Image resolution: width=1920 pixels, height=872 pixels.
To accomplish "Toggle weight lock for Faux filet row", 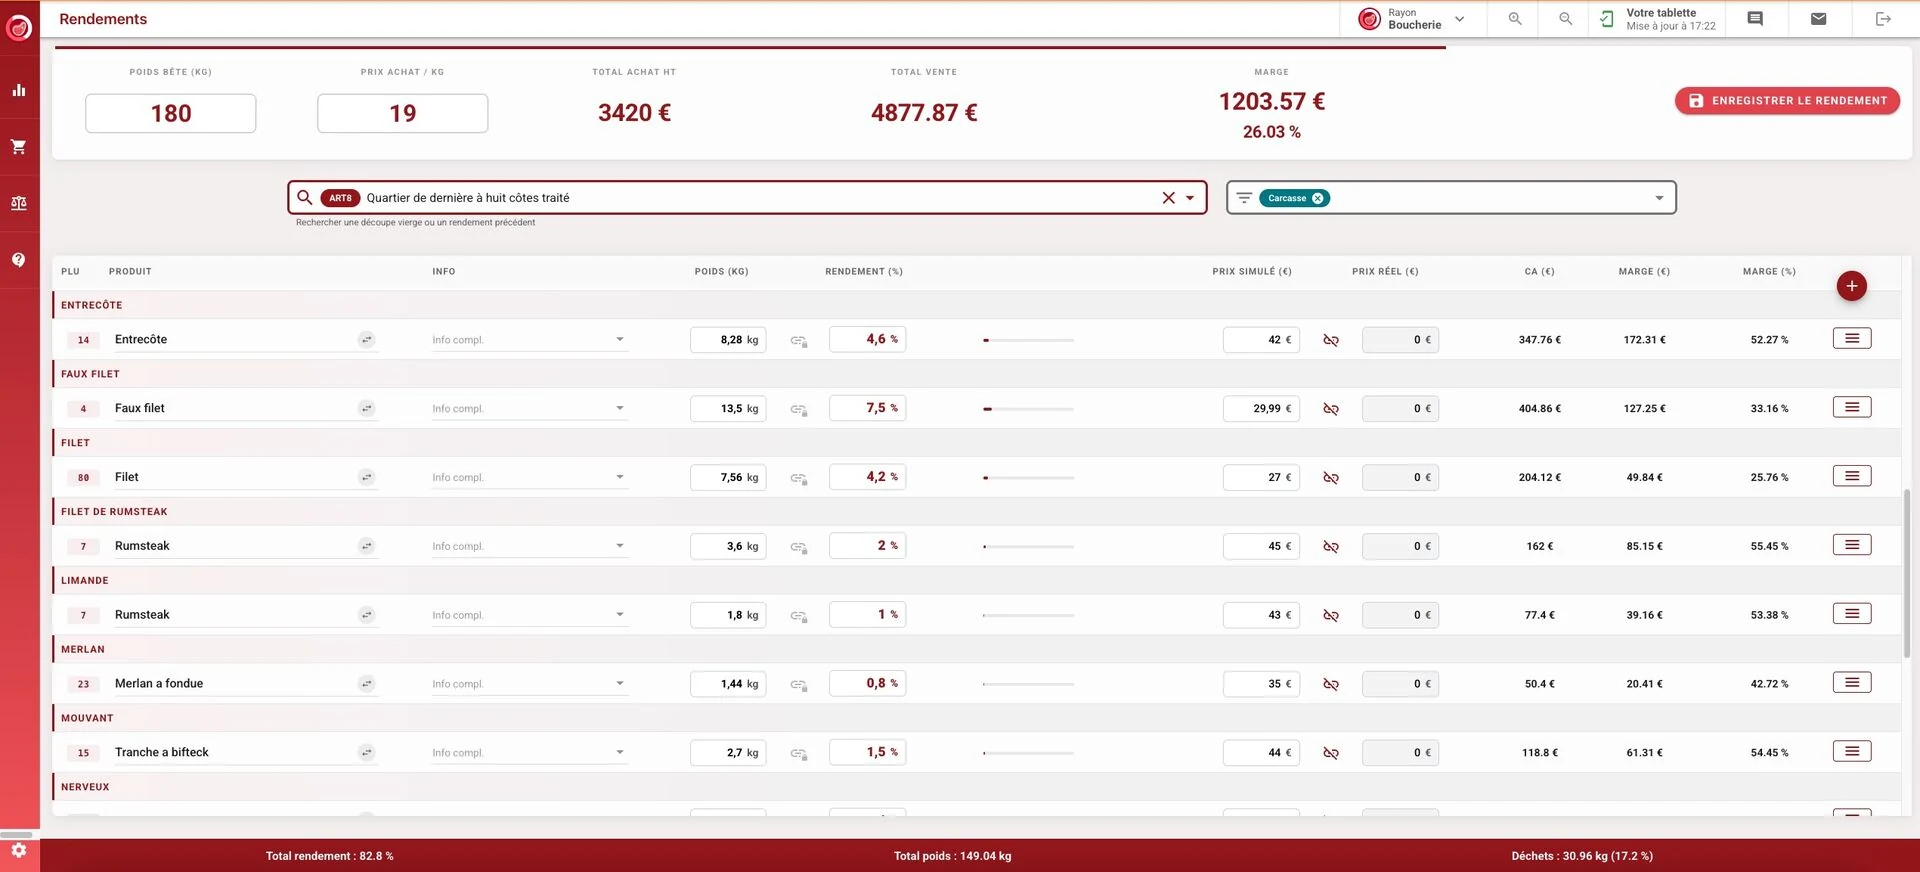I will click(799, 409).
